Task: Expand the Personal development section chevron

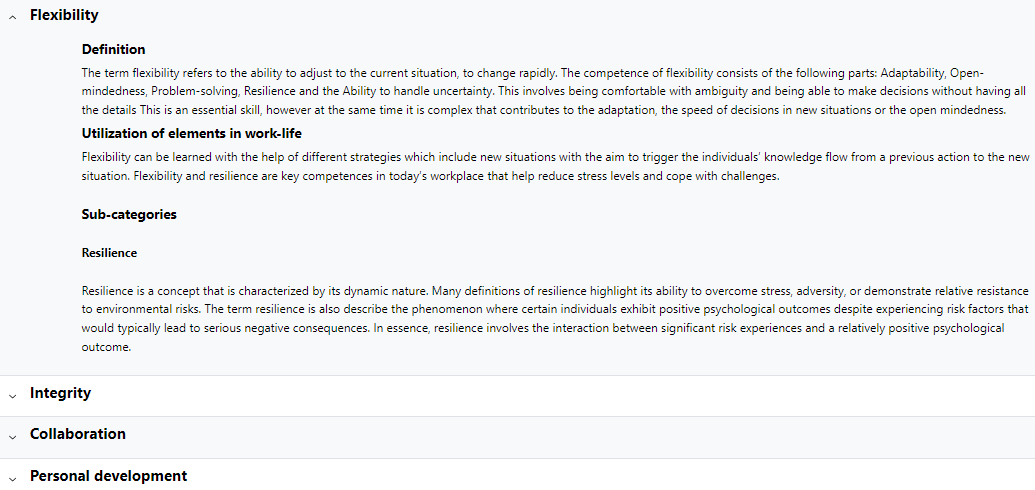Action: point(12,477)
